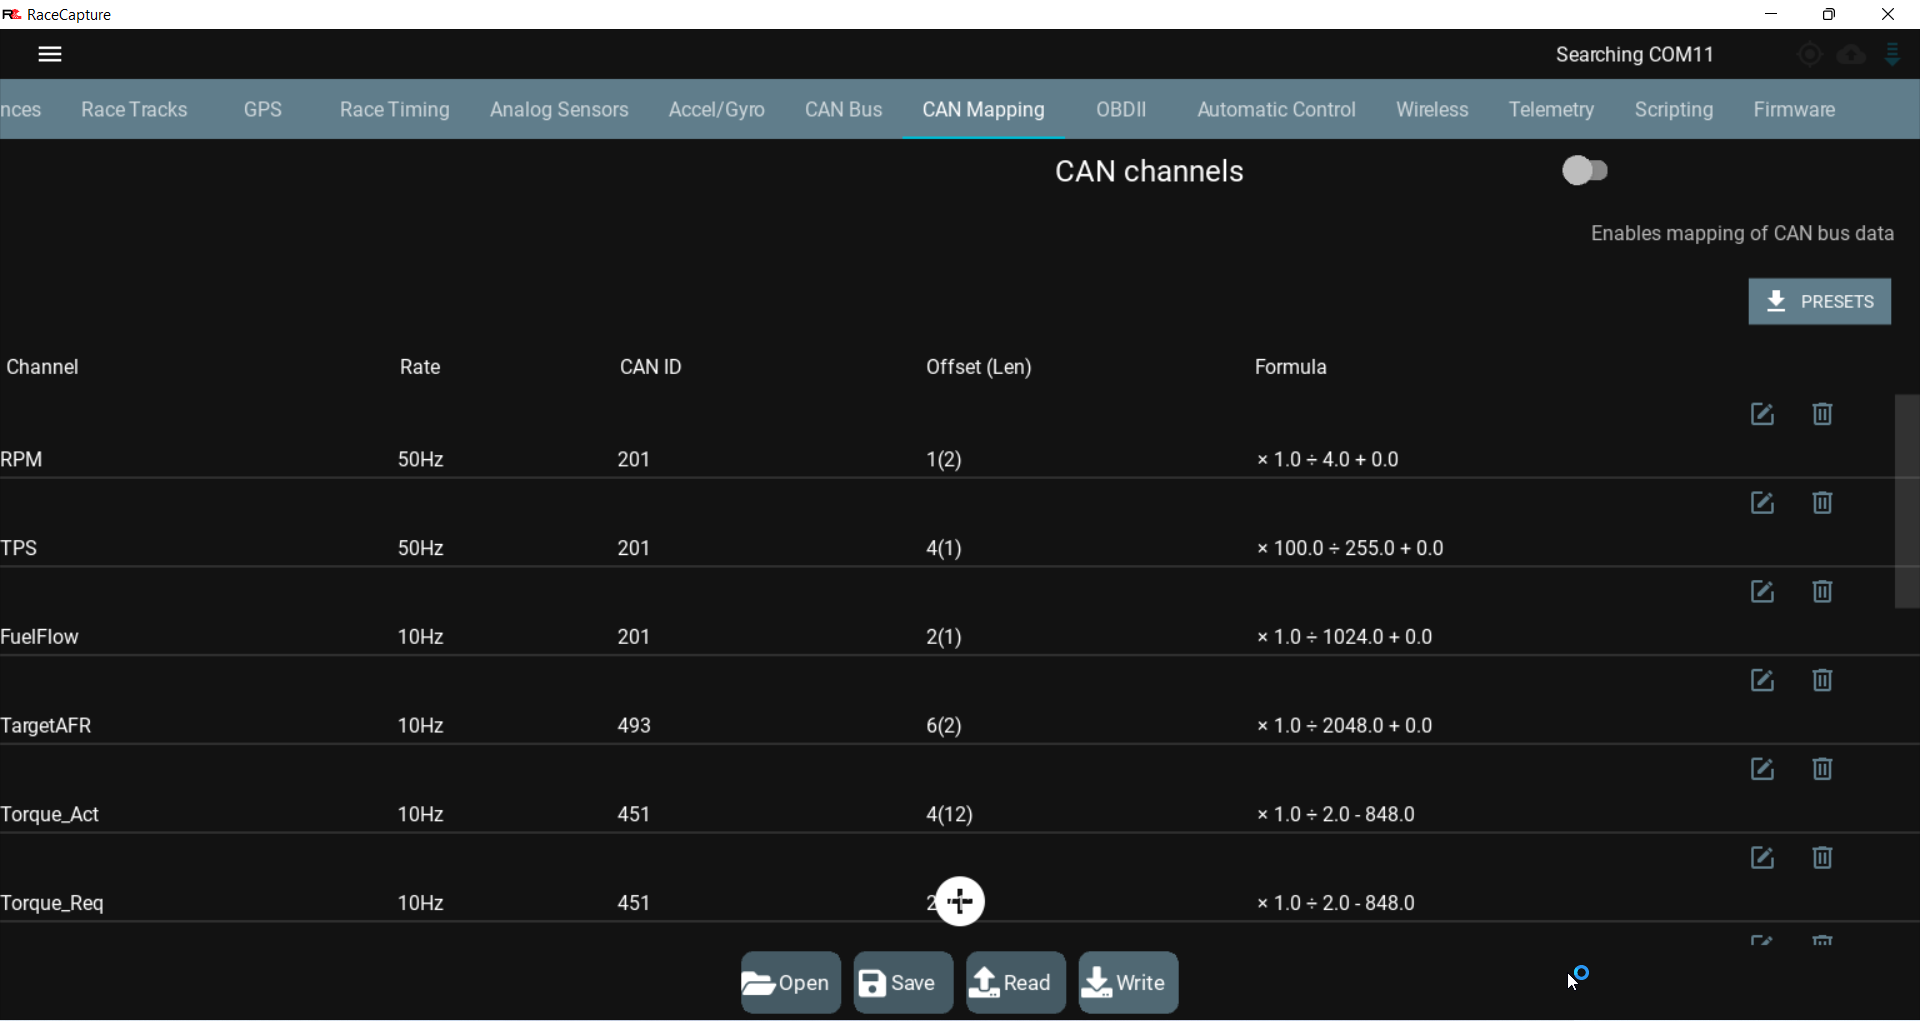Switch to the Race Tracks tab

134,109
